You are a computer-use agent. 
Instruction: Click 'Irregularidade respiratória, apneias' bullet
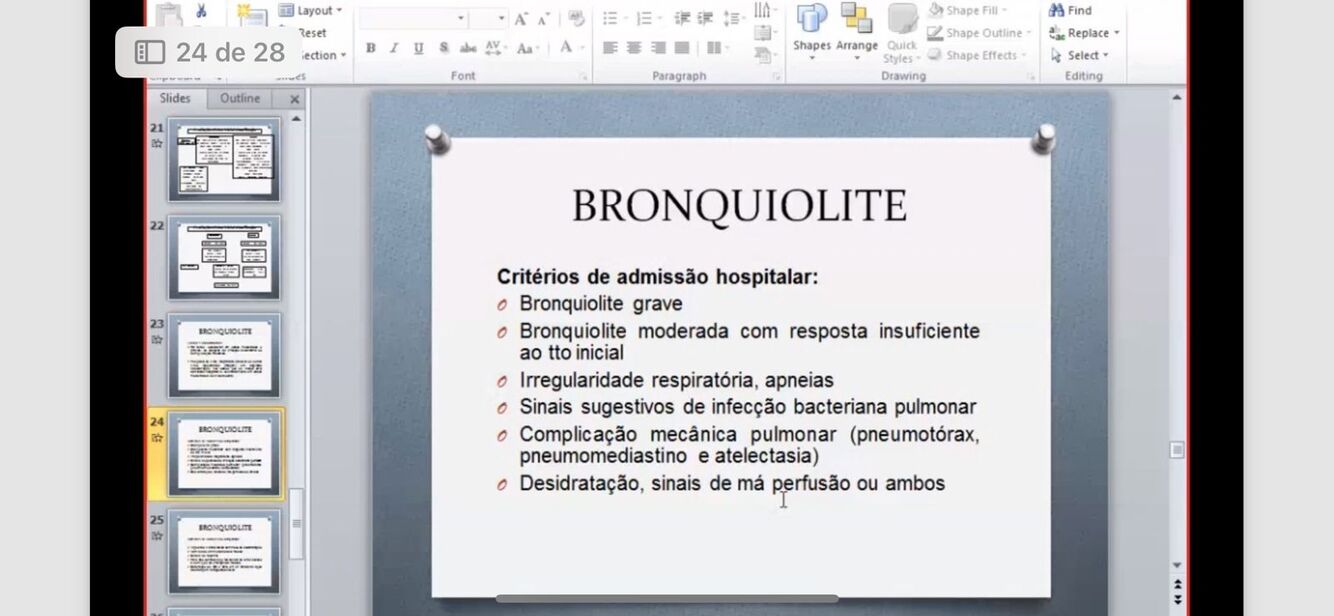(676, 380)
